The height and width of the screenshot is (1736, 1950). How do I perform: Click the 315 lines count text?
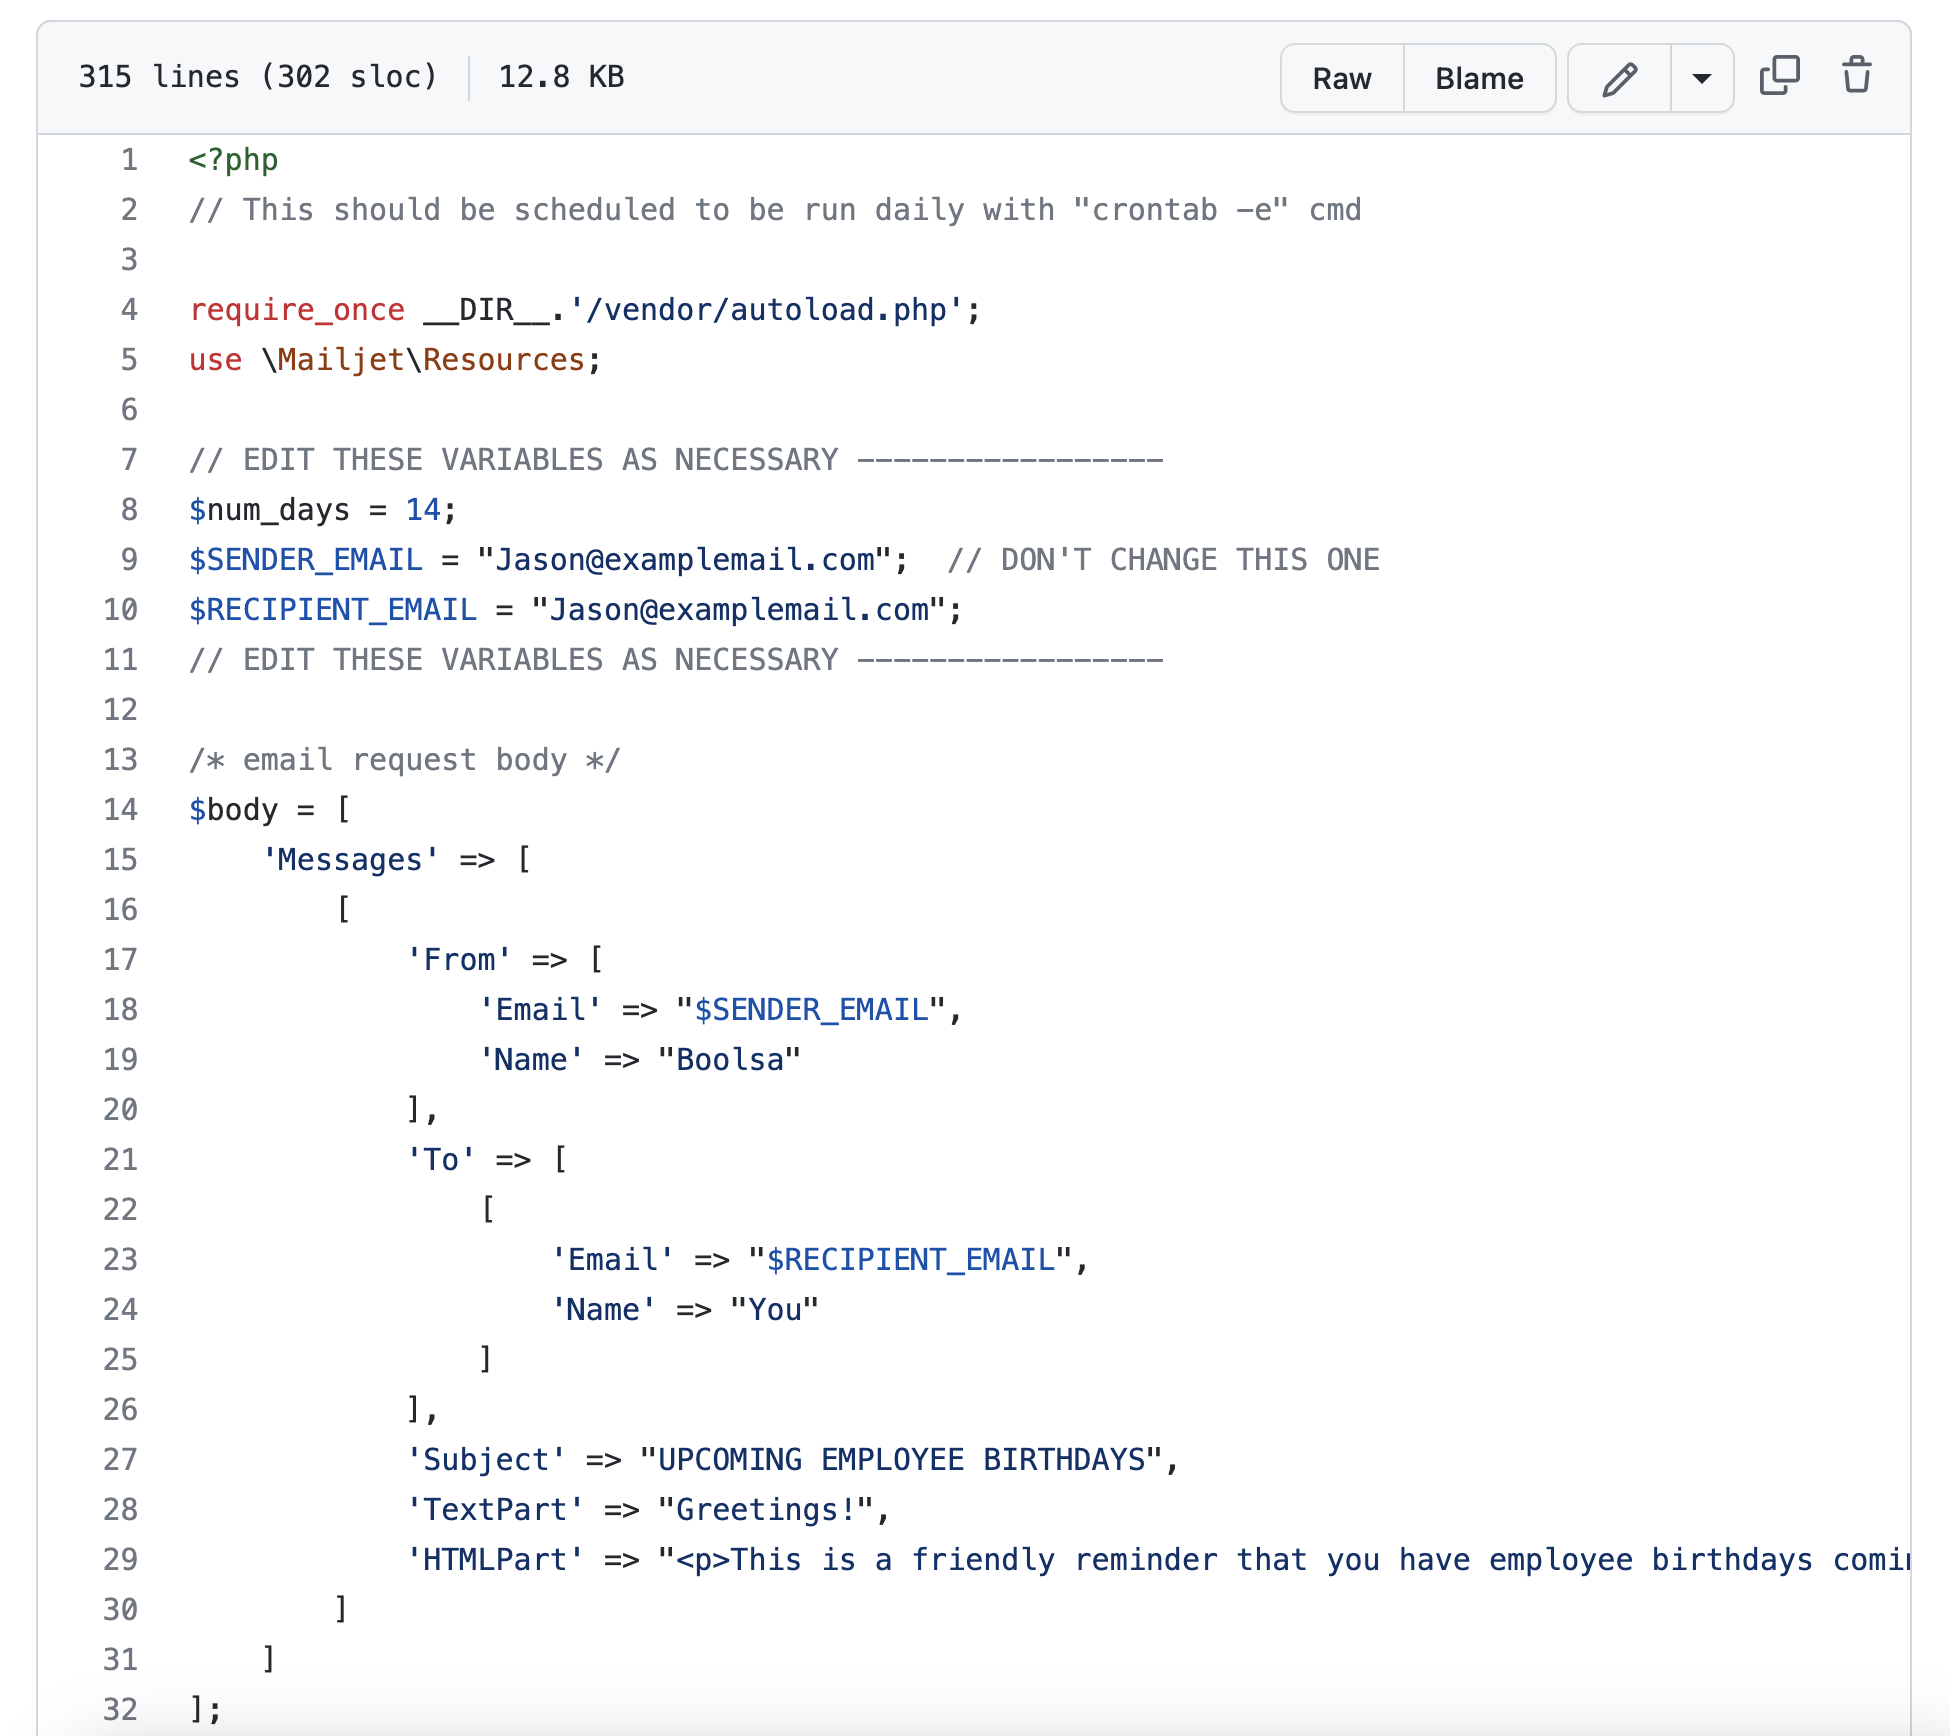(x=259, y=75)
